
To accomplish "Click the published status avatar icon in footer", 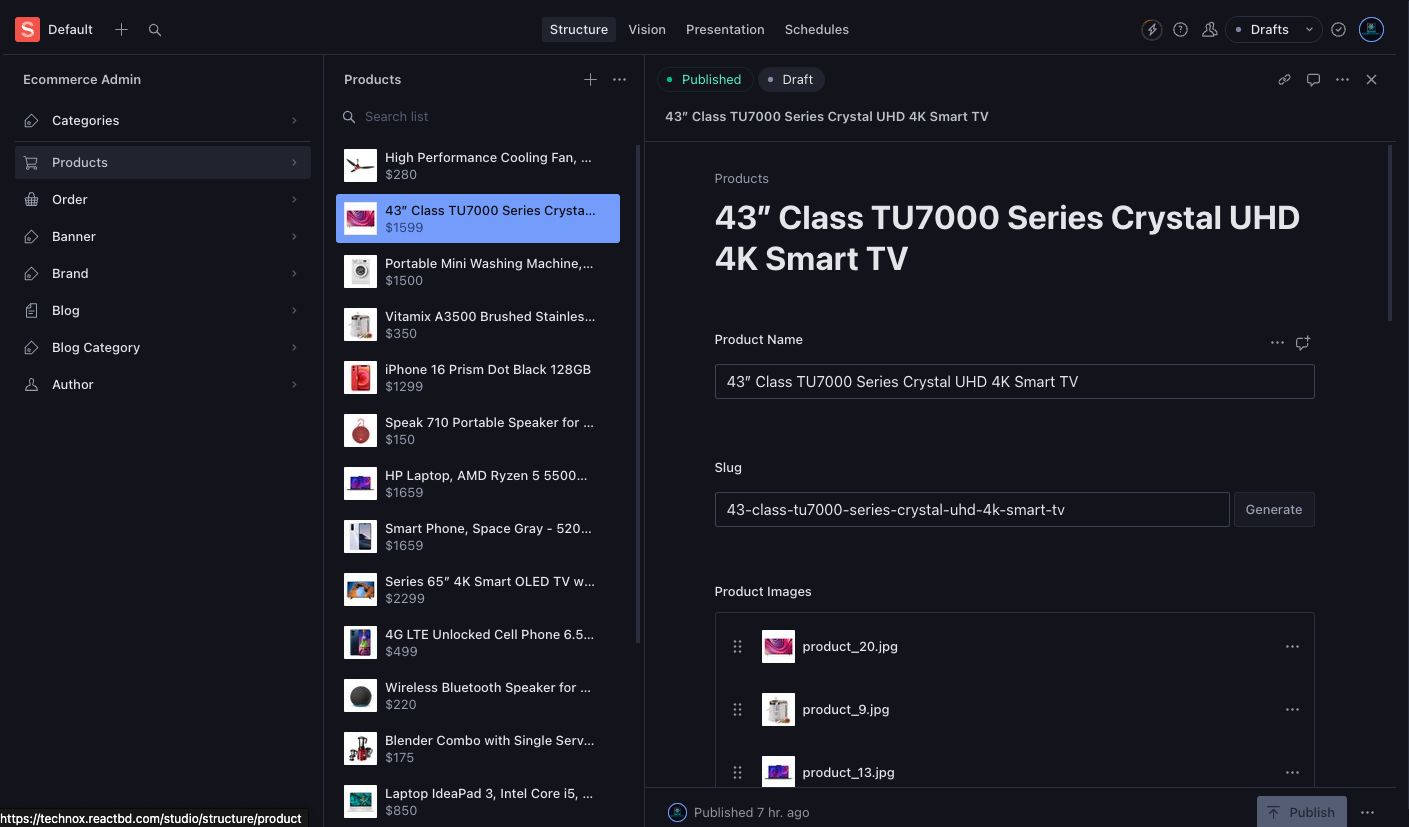I will click(677, 812).
